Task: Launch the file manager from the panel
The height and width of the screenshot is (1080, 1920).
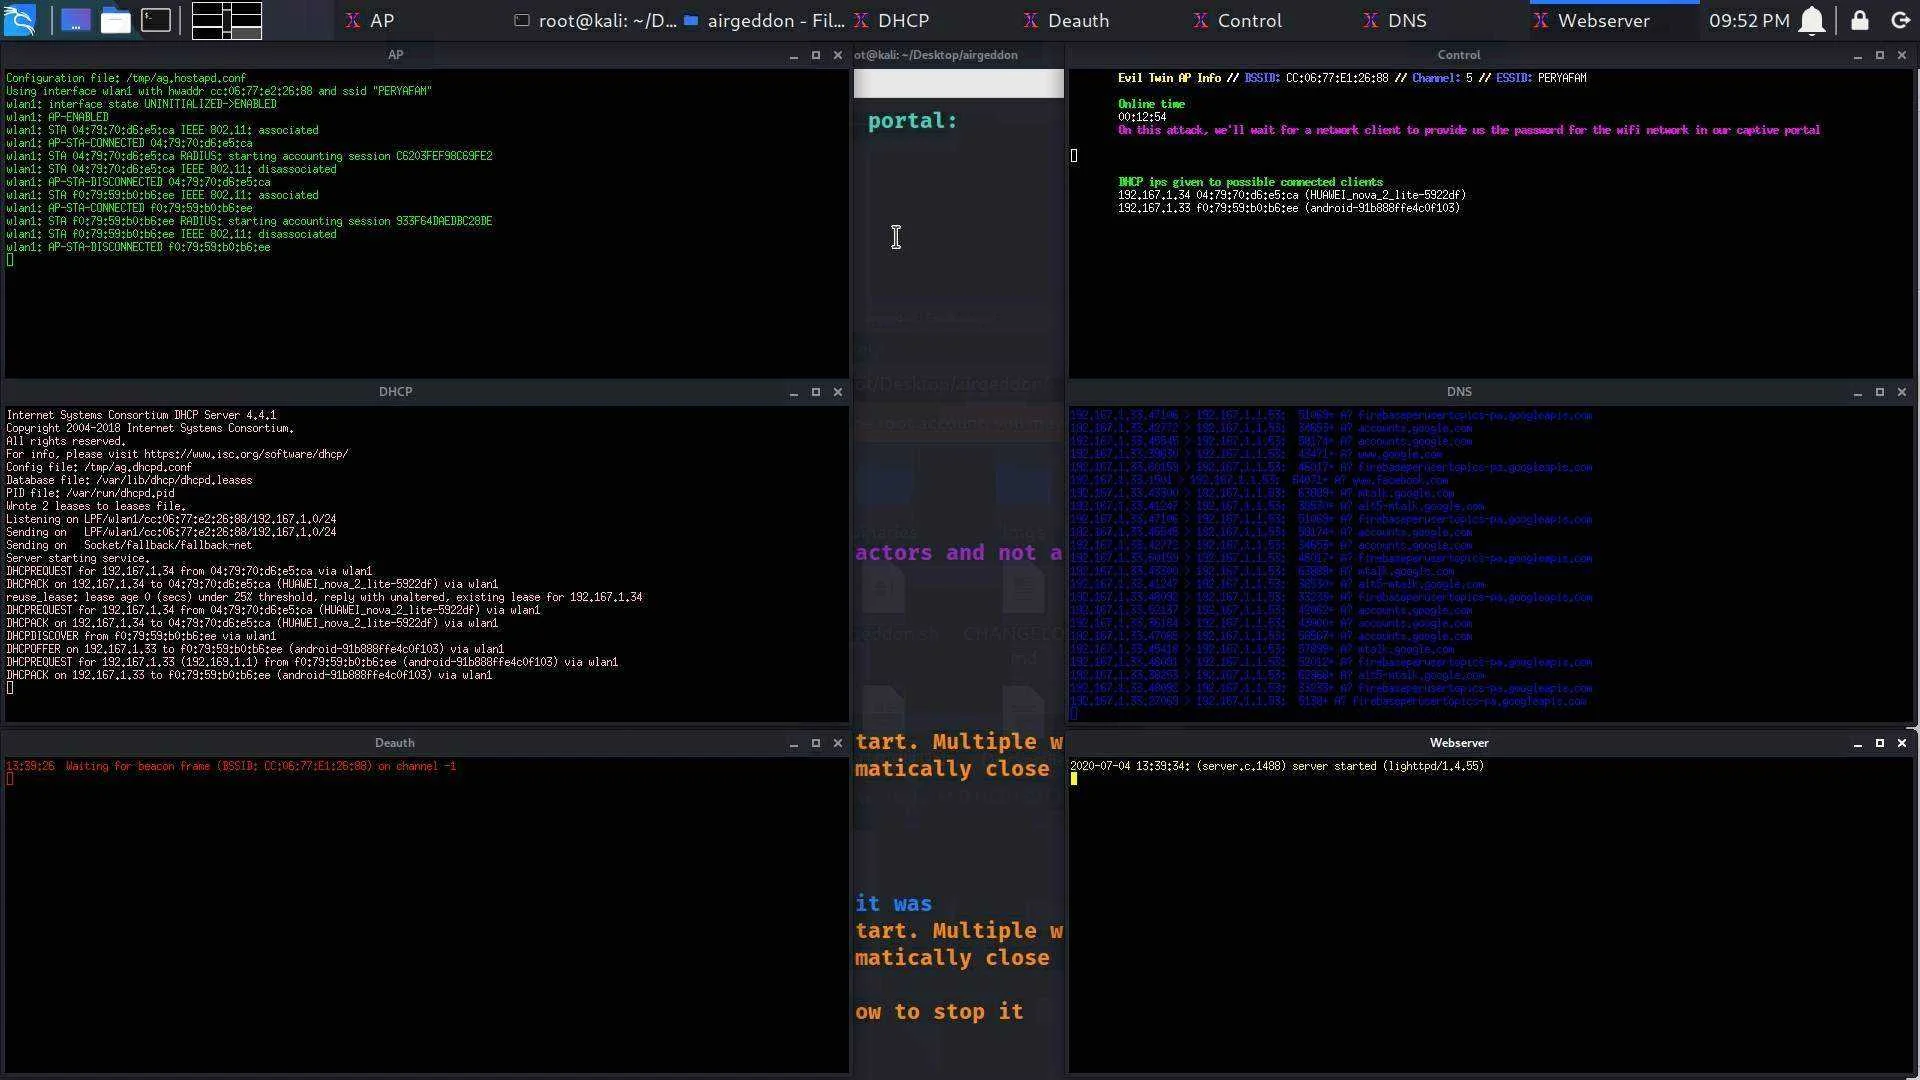Action: (x=115, y=20)
